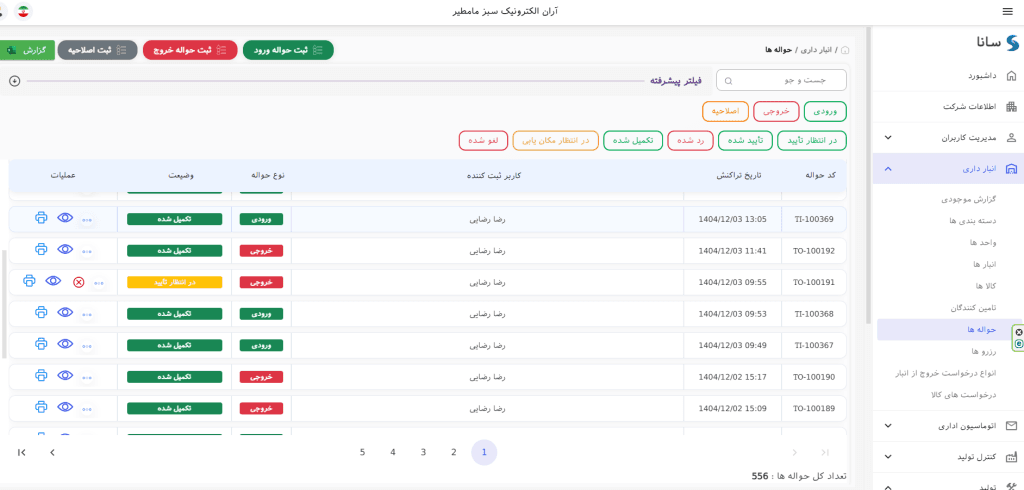1024x490 pixels.
Task: Print the TO-100191 voucher
Action: click(x=29, y=281)
